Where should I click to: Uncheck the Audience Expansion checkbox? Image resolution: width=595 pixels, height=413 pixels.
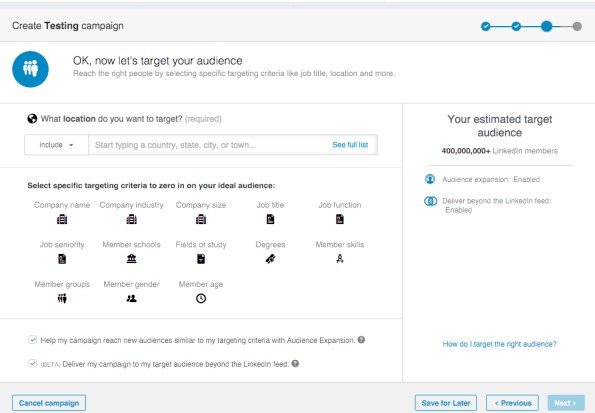coord(33,340)
